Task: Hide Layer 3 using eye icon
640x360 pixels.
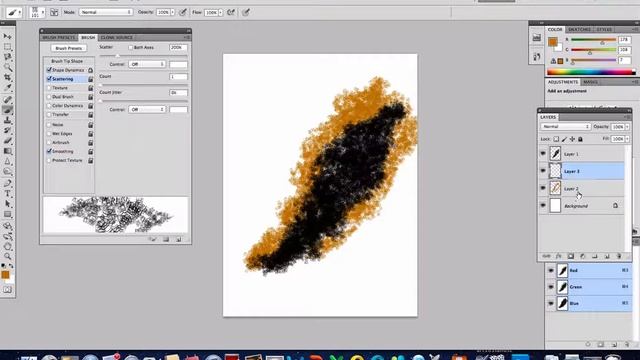Action: [x=543, y=171]
